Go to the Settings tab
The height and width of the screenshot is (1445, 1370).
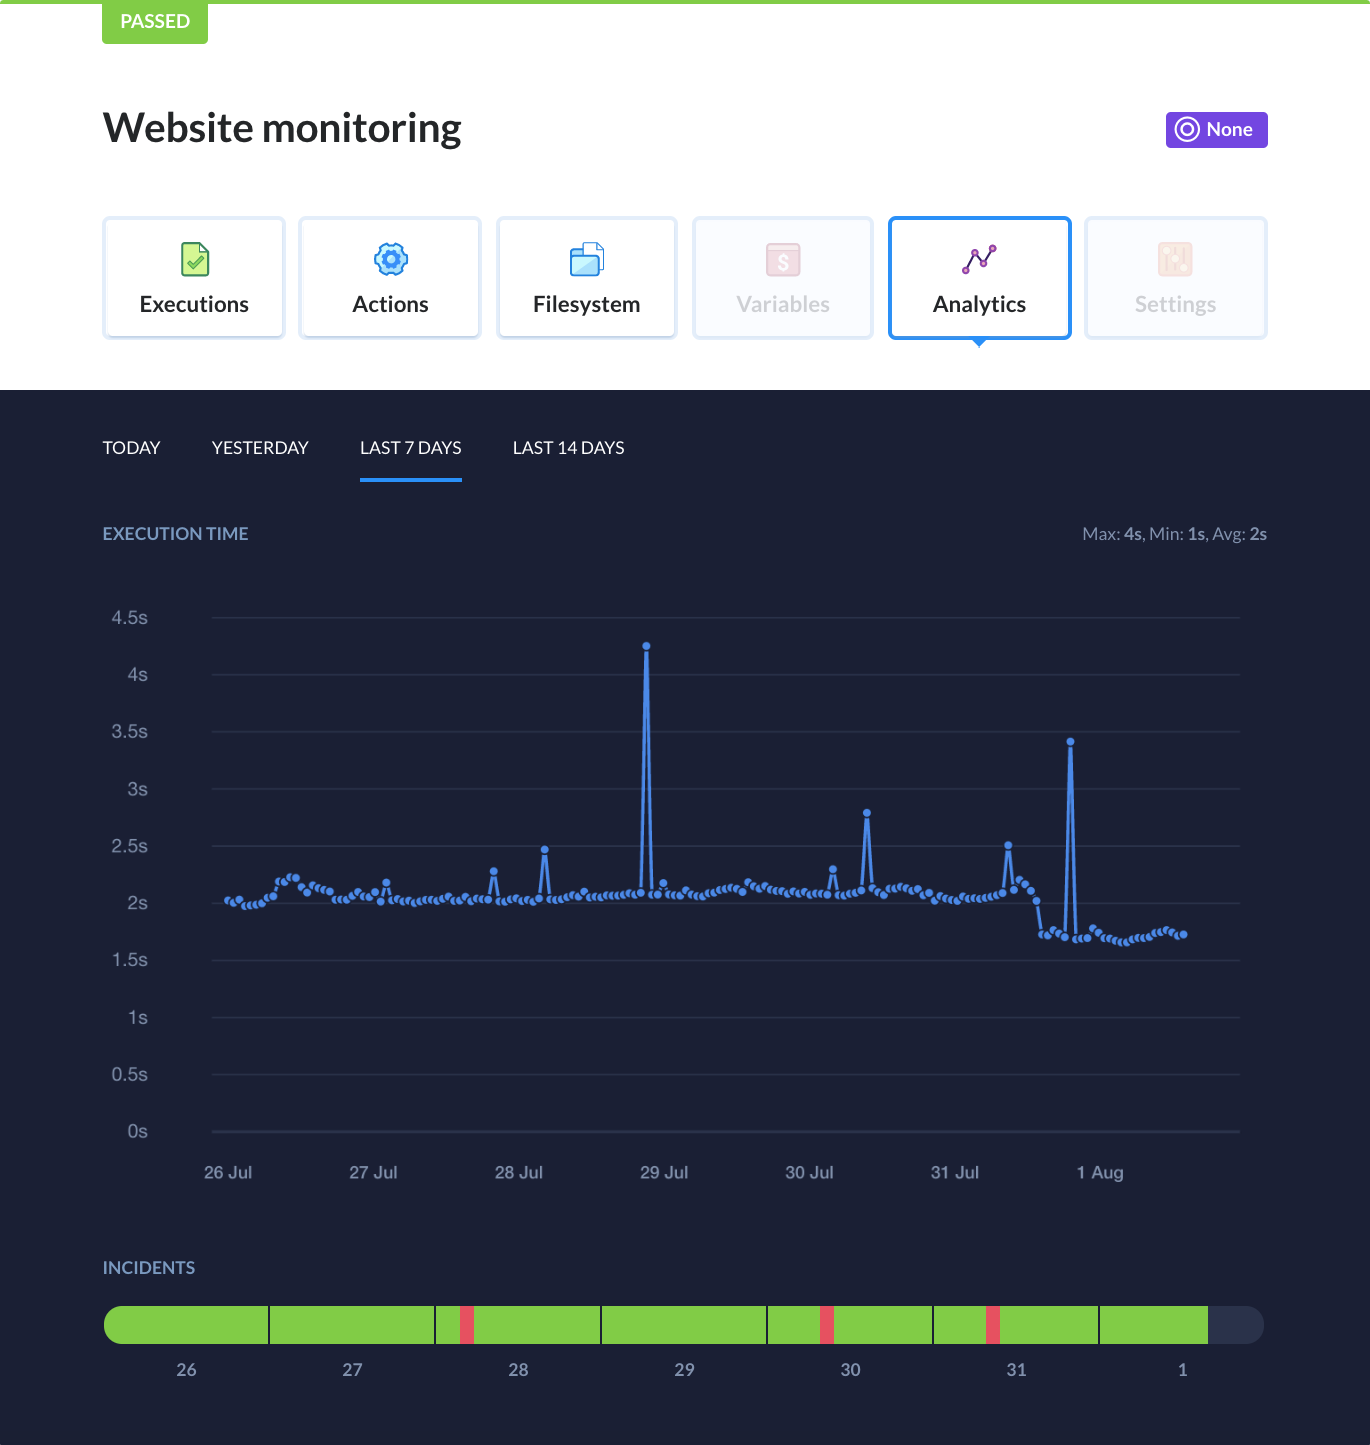coord(1176,278)
